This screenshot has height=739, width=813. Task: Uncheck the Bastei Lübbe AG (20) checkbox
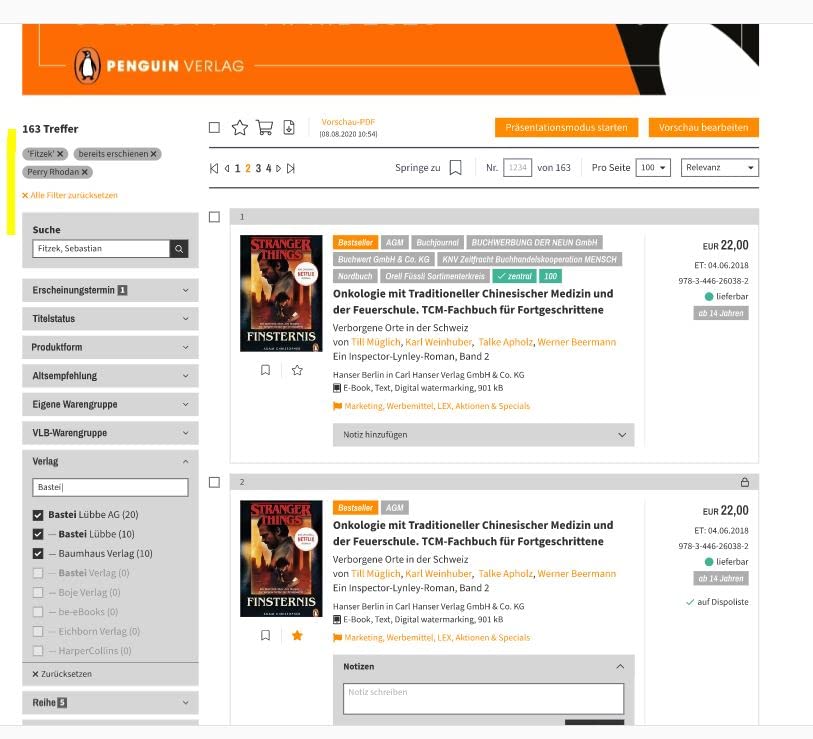coord(38,515)
